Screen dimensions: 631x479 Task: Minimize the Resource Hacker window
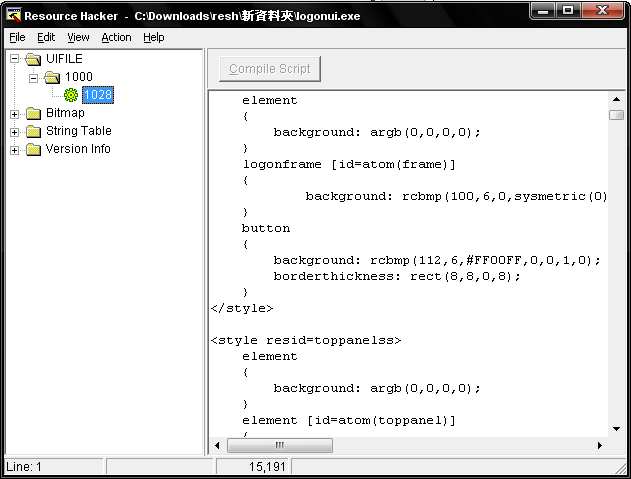[x=543, y=10]
